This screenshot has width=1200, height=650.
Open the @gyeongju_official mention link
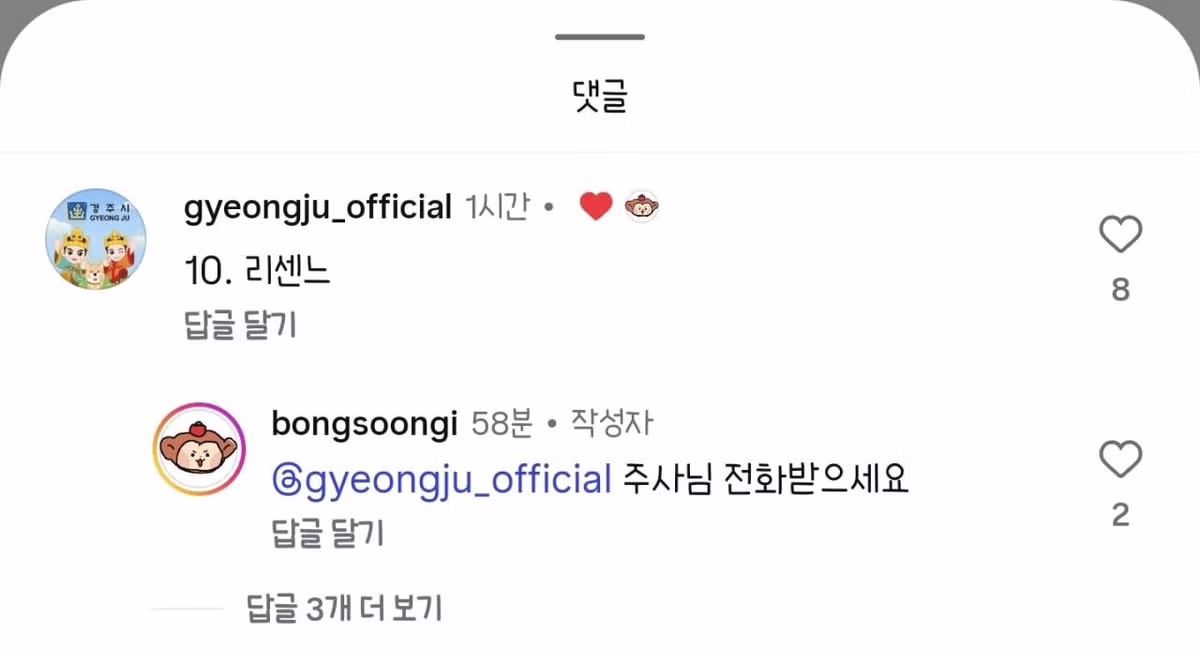coord(441,480)
